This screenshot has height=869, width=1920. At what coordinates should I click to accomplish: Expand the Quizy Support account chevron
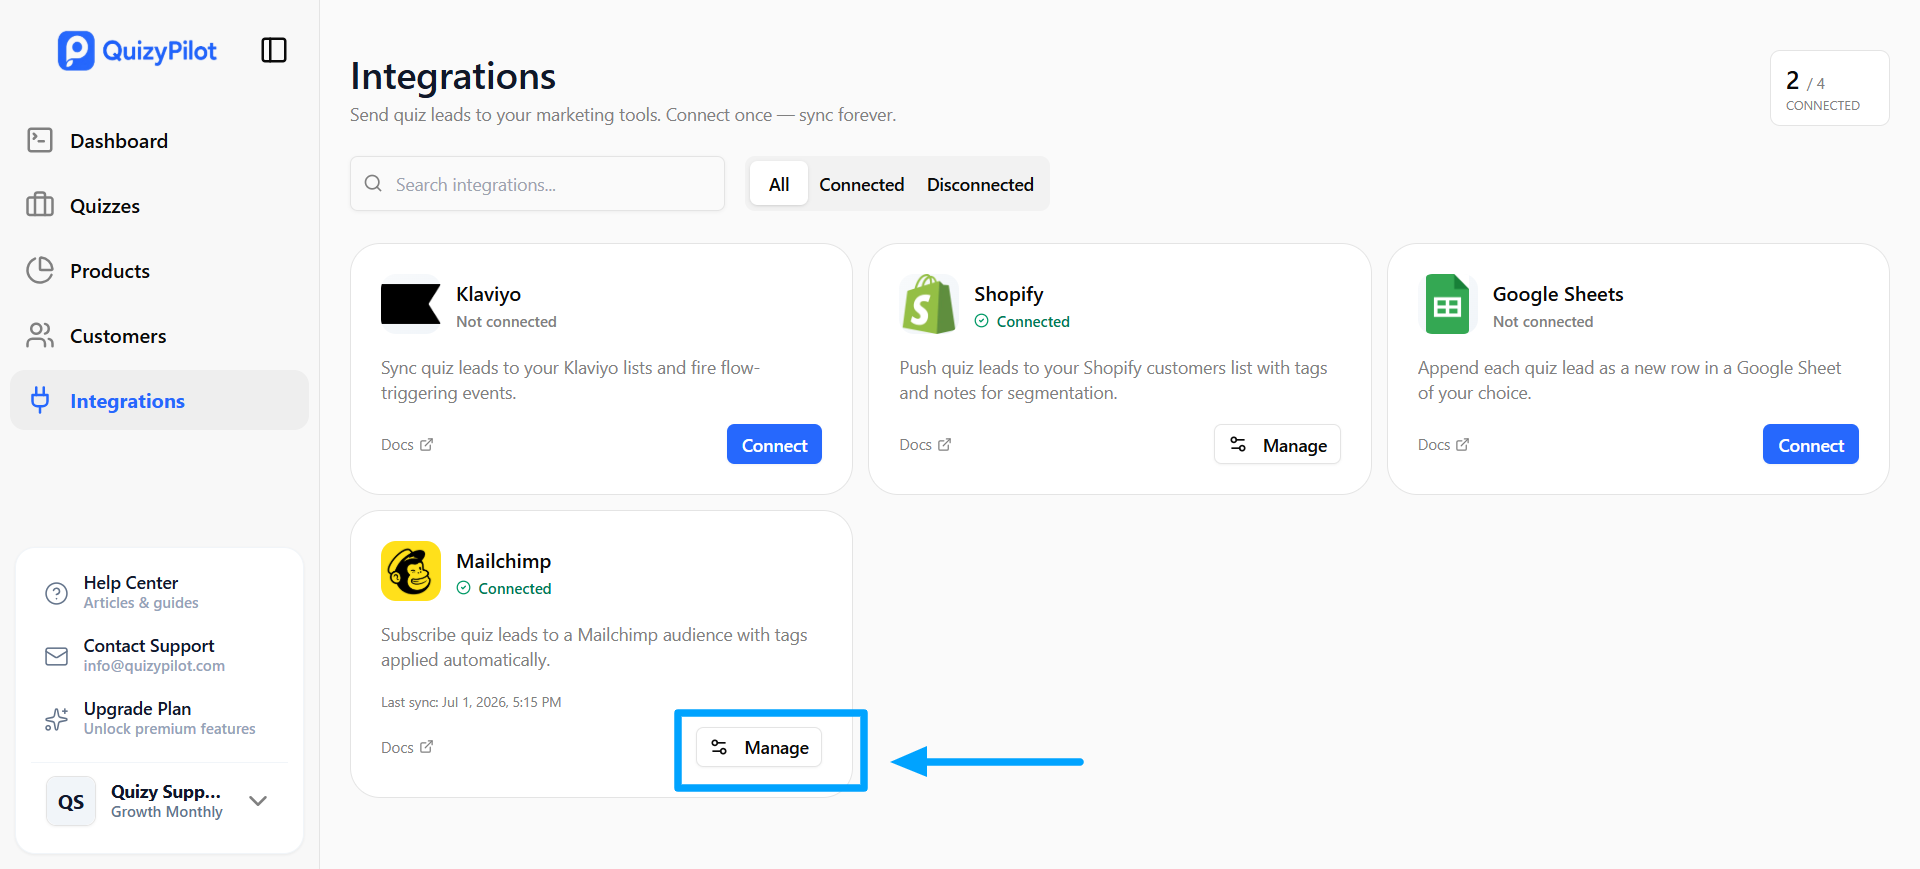(258, 801)
